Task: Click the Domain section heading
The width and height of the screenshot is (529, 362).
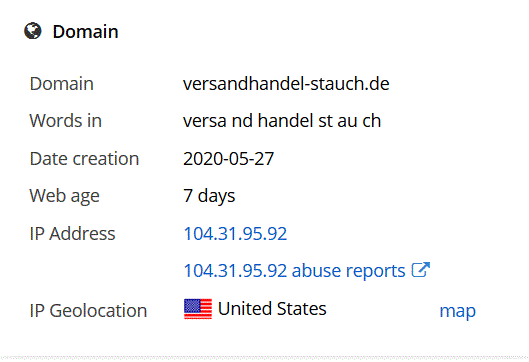Action: click(85, 32)
